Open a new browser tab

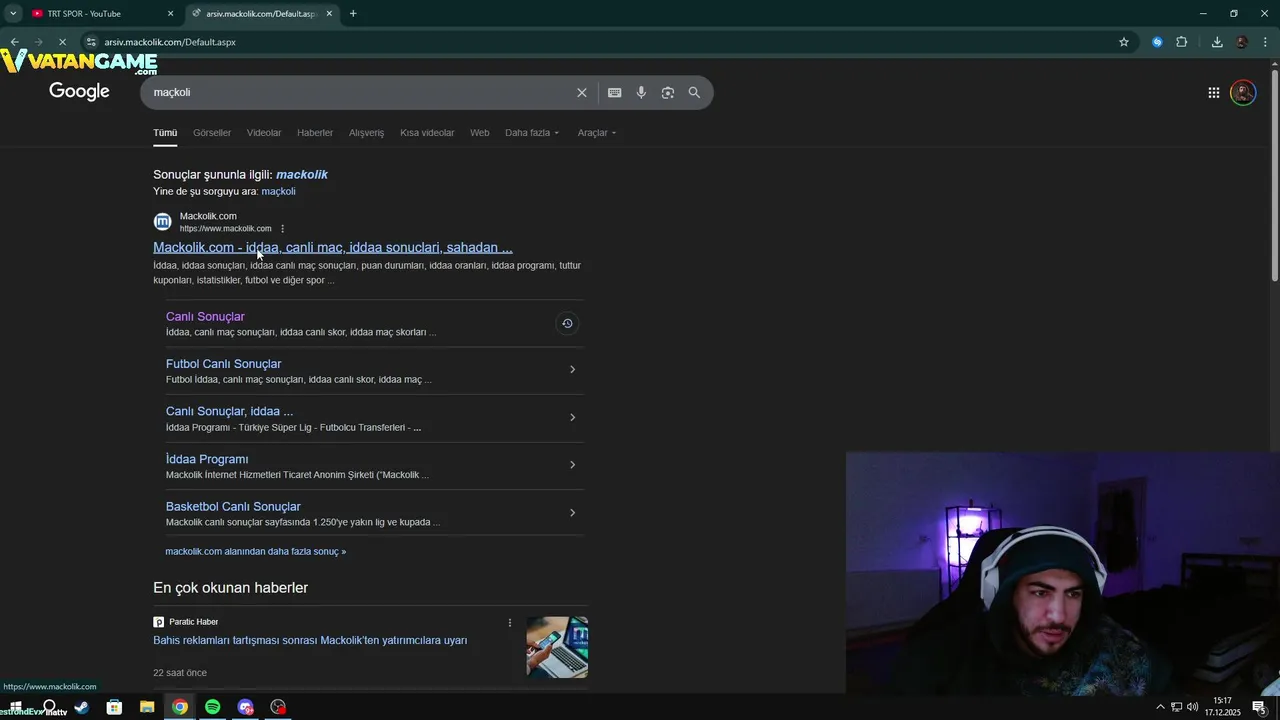pos(353,13)
